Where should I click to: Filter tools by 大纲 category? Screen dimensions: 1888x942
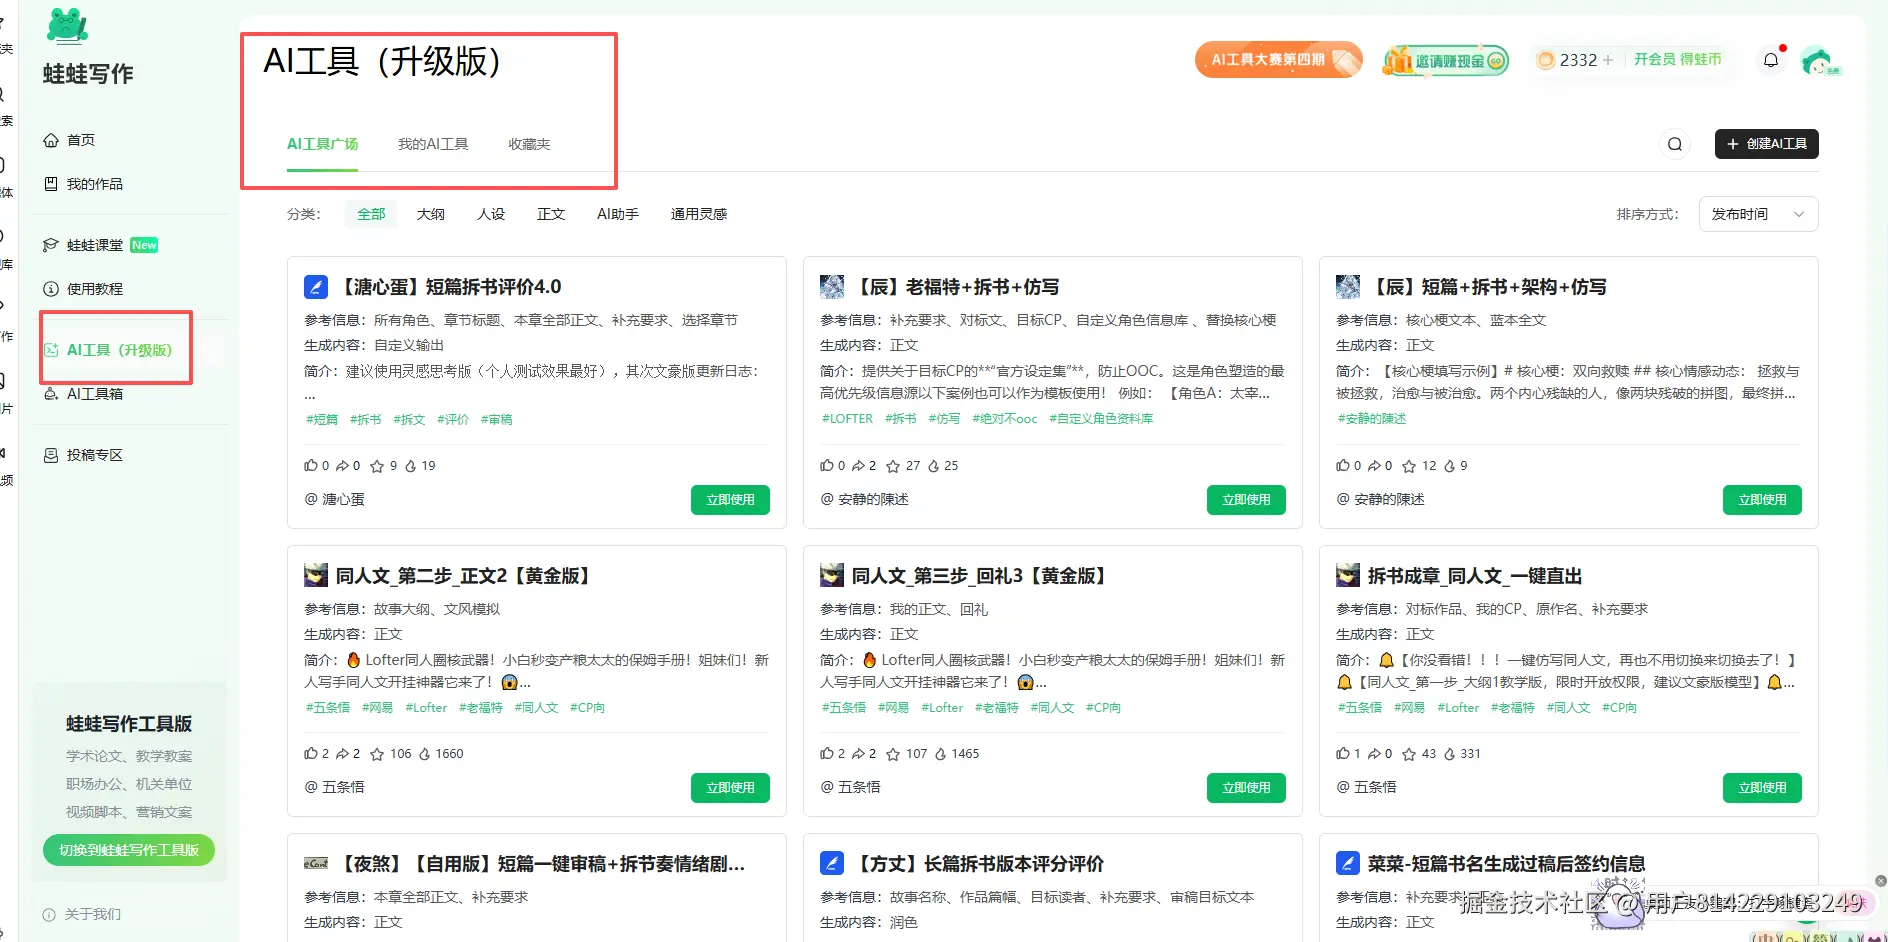[x=431, y=214]
